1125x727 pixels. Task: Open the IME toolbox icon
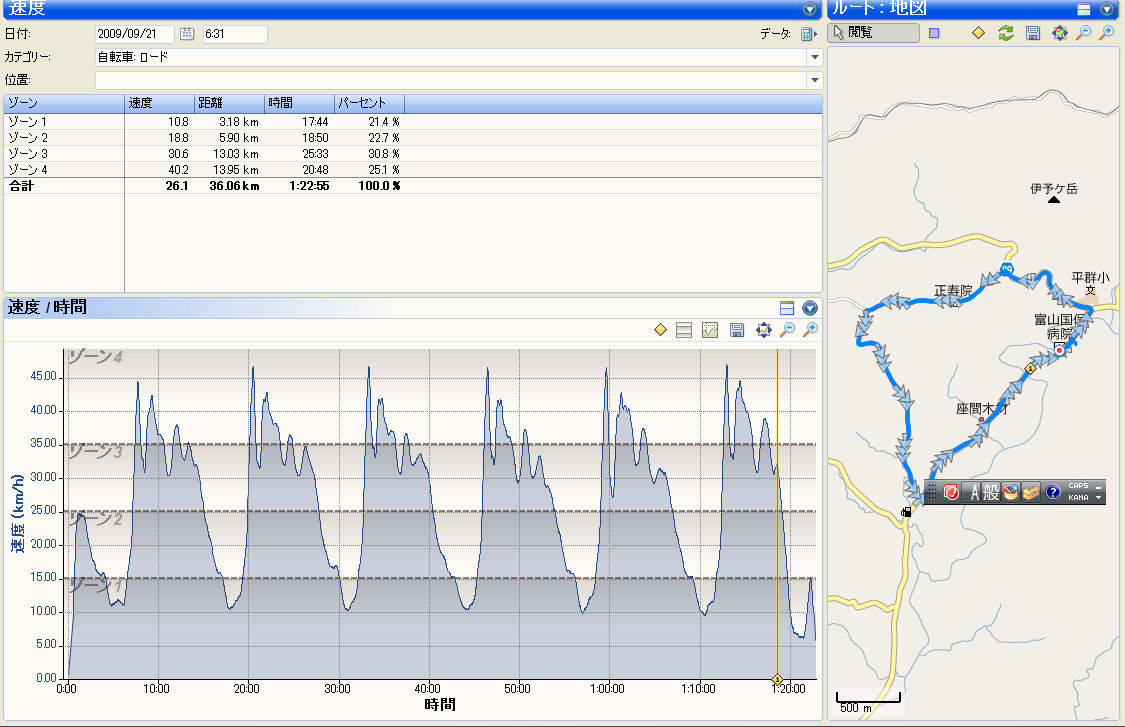pos(1031,492)
